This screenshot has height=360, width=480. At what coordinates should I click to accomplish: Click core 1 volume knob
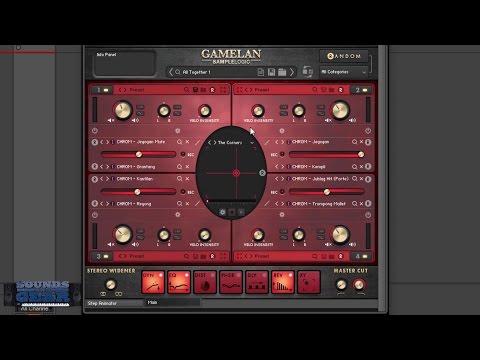coord(123,111)
